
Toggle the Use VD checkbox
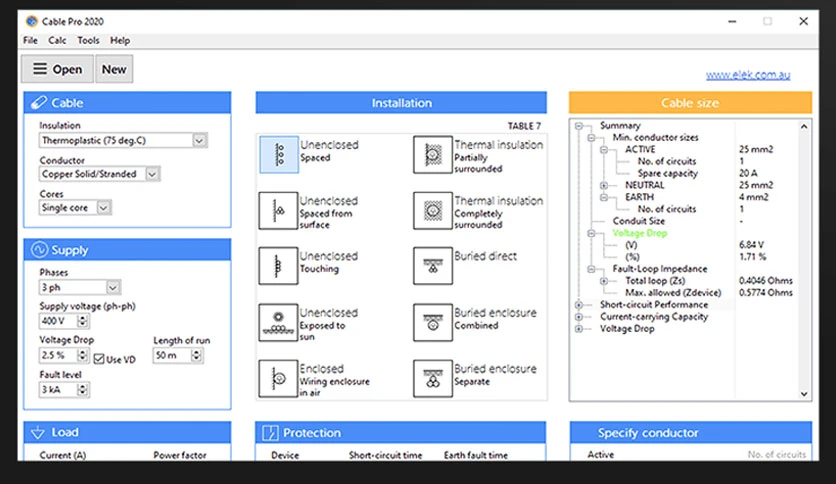coord(99,359)
